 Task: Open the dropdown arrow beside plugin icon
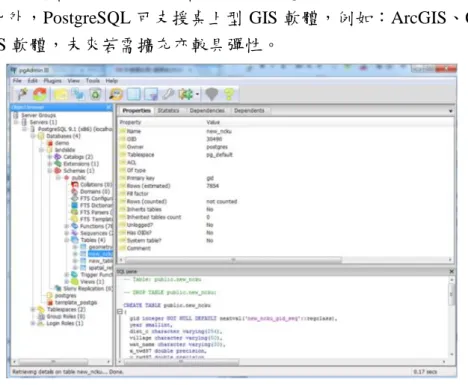click(x=197, y=95)
